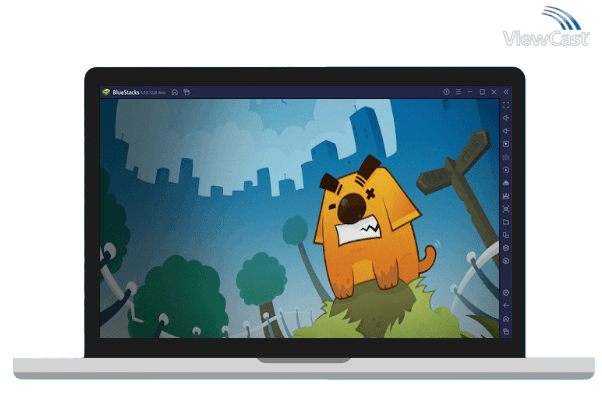The image size is (602, 414).
Task: Click the eject-shaped icon in sidebar
Action: [x=506, y=183]
